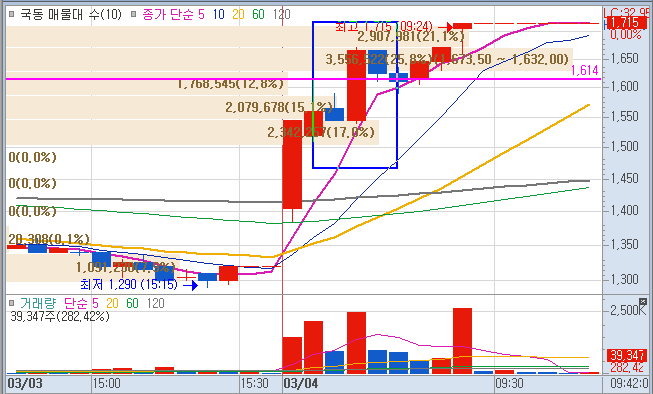The image size is (653, 394).
Task: Click the magenta 1,614 price line label
Action: tap(584, 70)
